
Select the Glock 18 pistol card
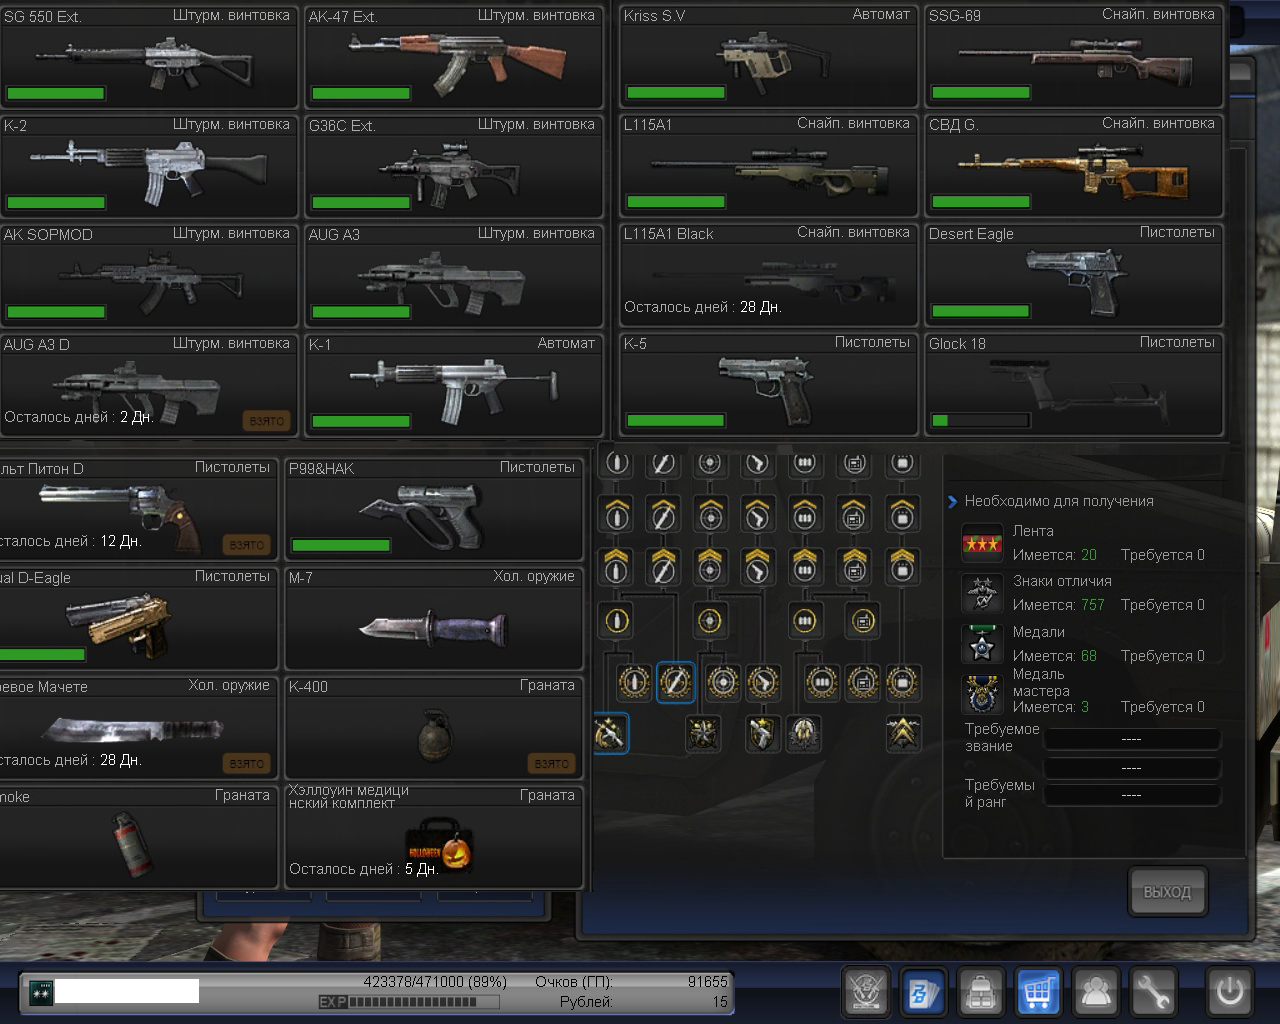[1074, 385]
